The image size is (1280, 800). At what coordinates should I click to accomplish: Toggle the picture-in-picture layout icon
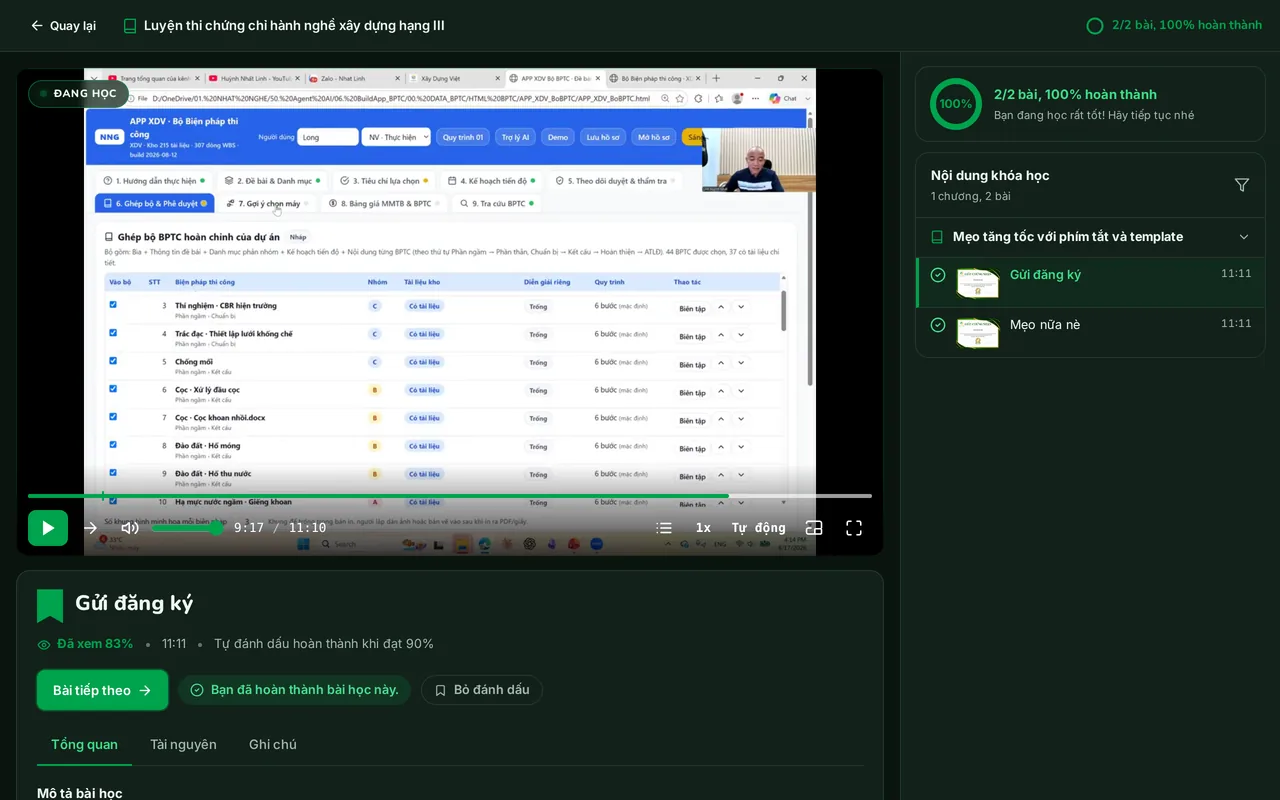coord(814,528)
